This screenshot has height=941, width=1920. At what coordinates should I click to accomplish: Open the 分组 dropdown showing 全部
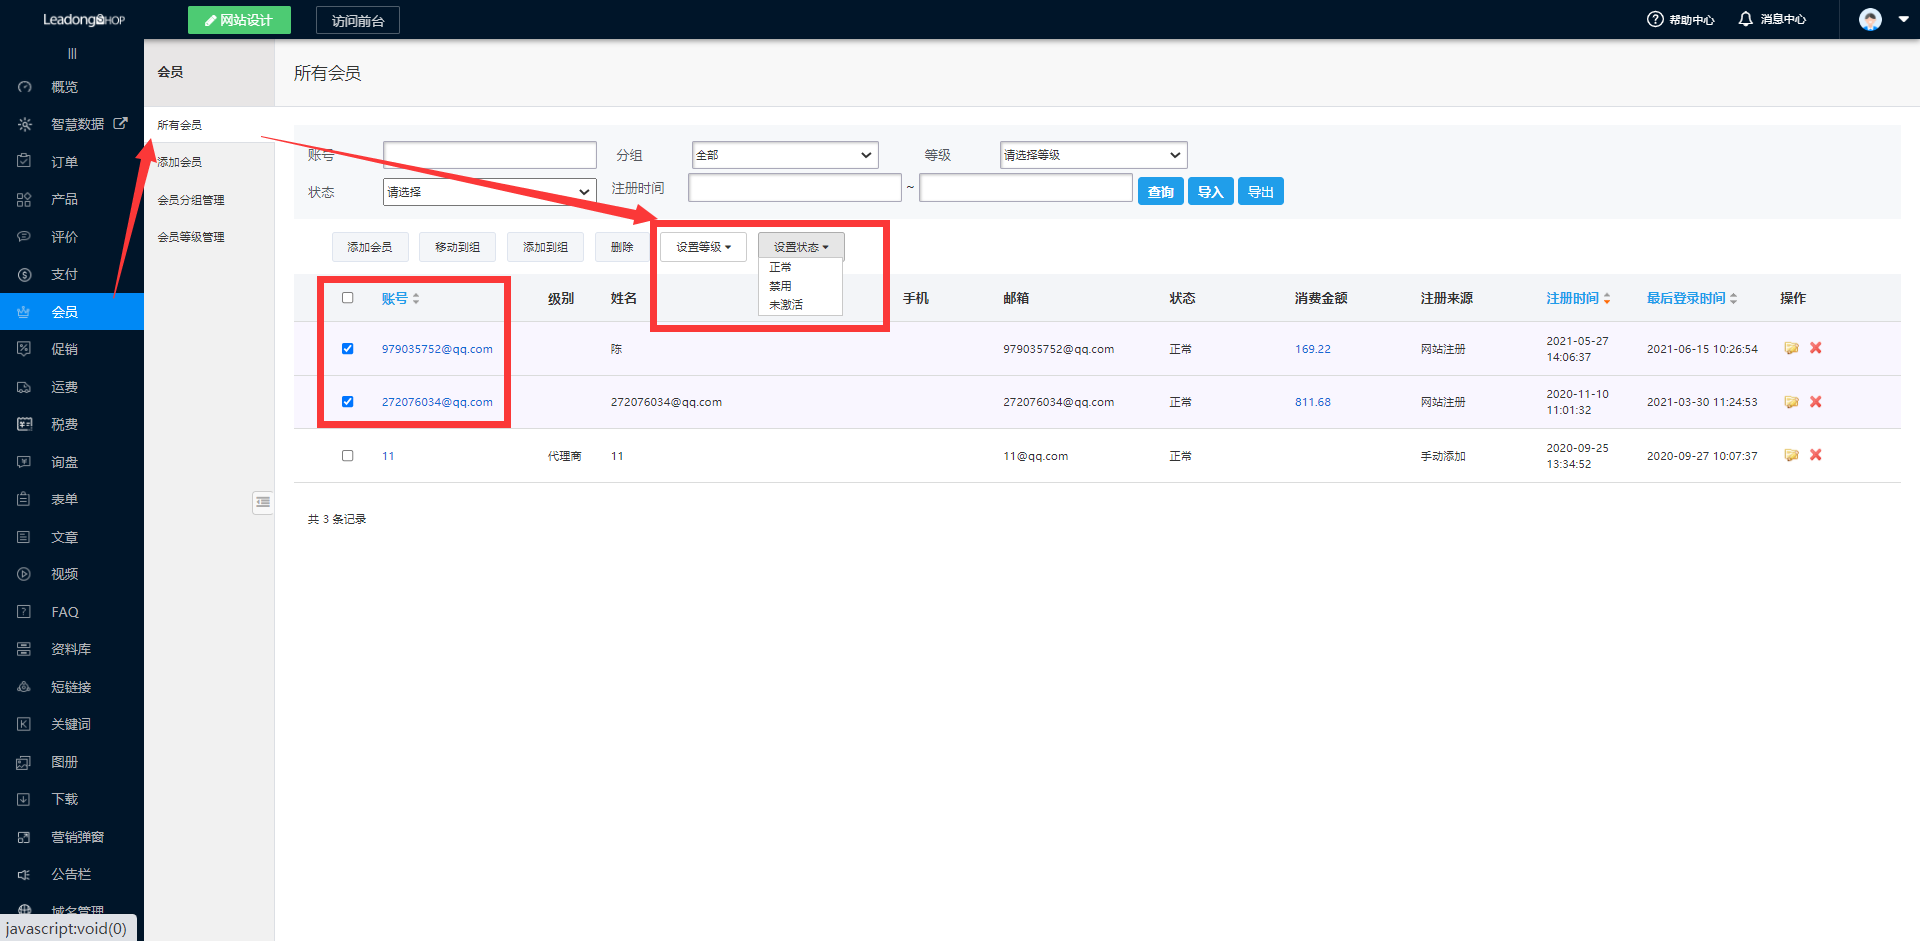pos(784,155)
